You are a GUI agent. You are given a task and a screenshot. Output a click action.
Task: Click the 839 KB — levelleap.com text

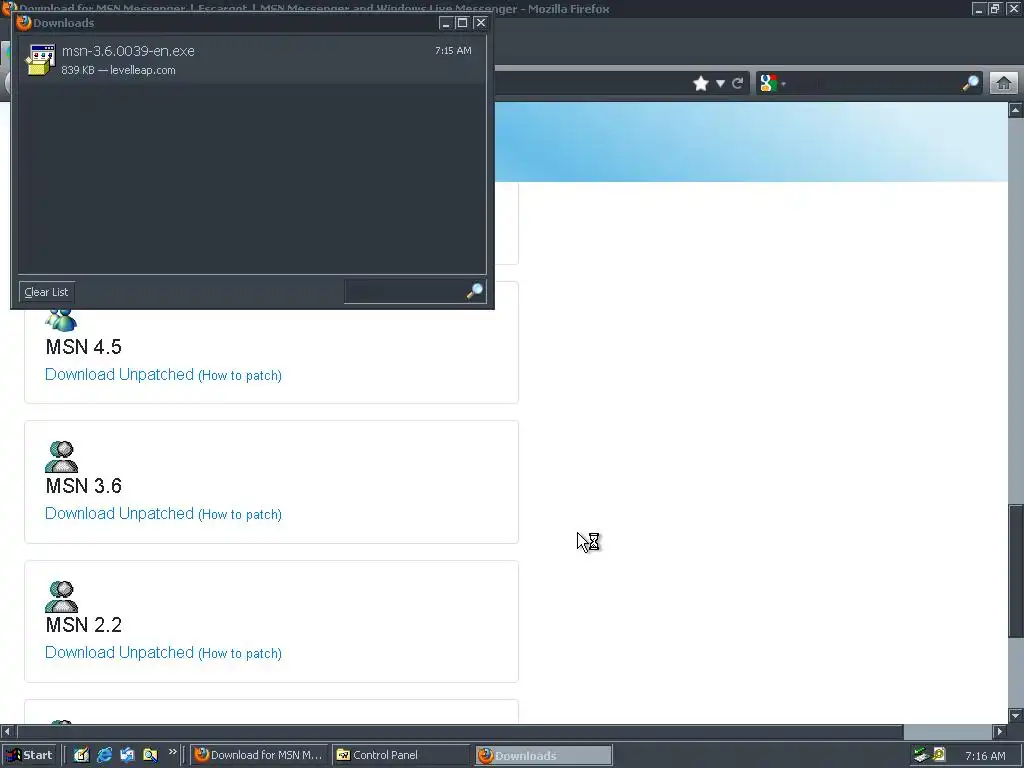pos(118,70)
